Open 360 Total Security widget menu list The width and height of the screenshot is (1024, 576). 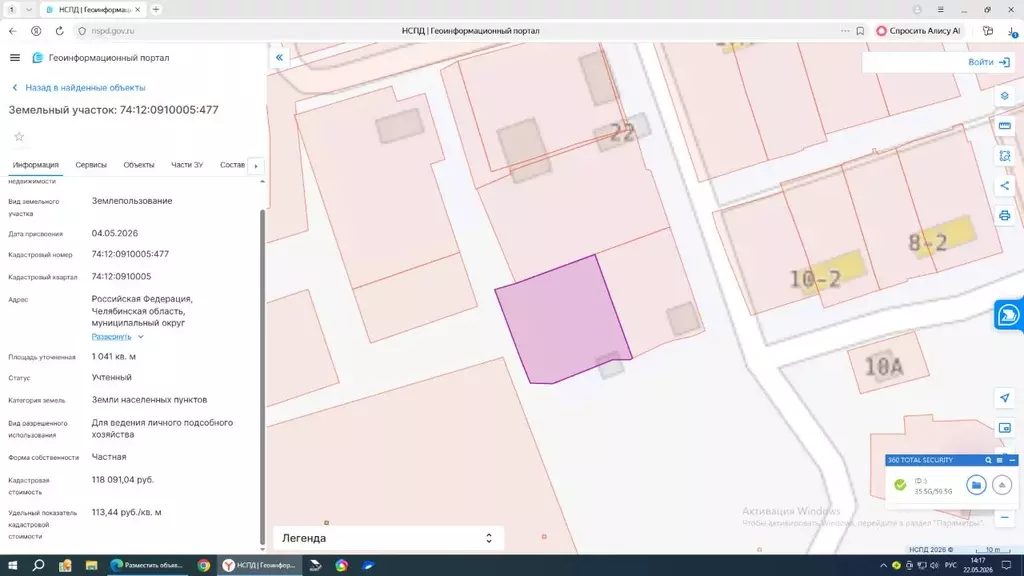click(999, 460)
